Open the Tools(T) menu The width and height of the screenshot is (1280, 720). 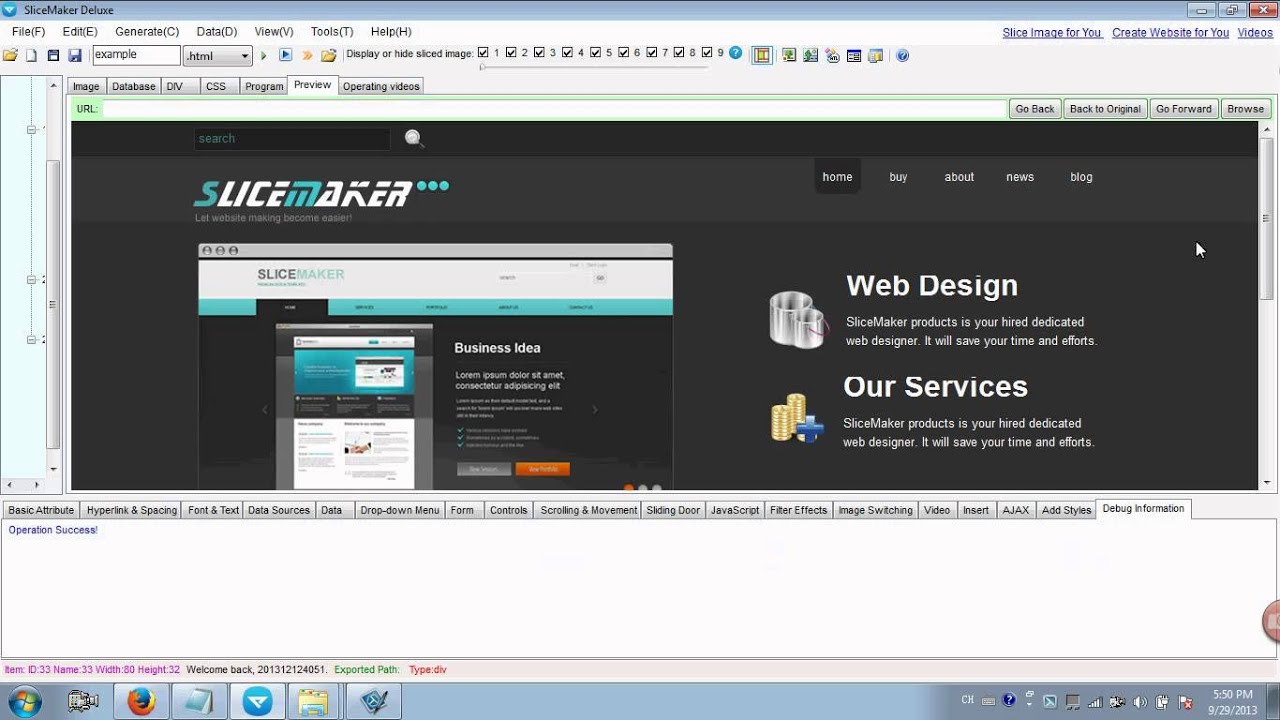331,32
